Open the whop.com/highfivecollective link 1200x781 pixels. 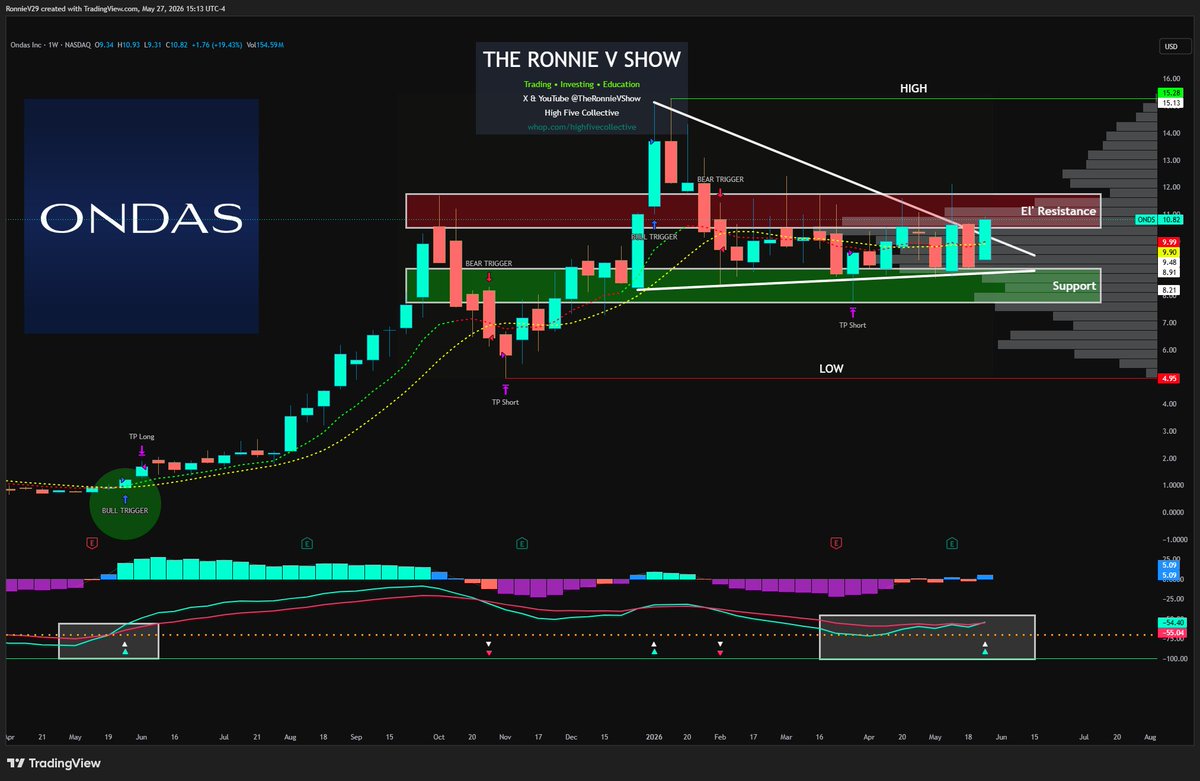[580, 126]
